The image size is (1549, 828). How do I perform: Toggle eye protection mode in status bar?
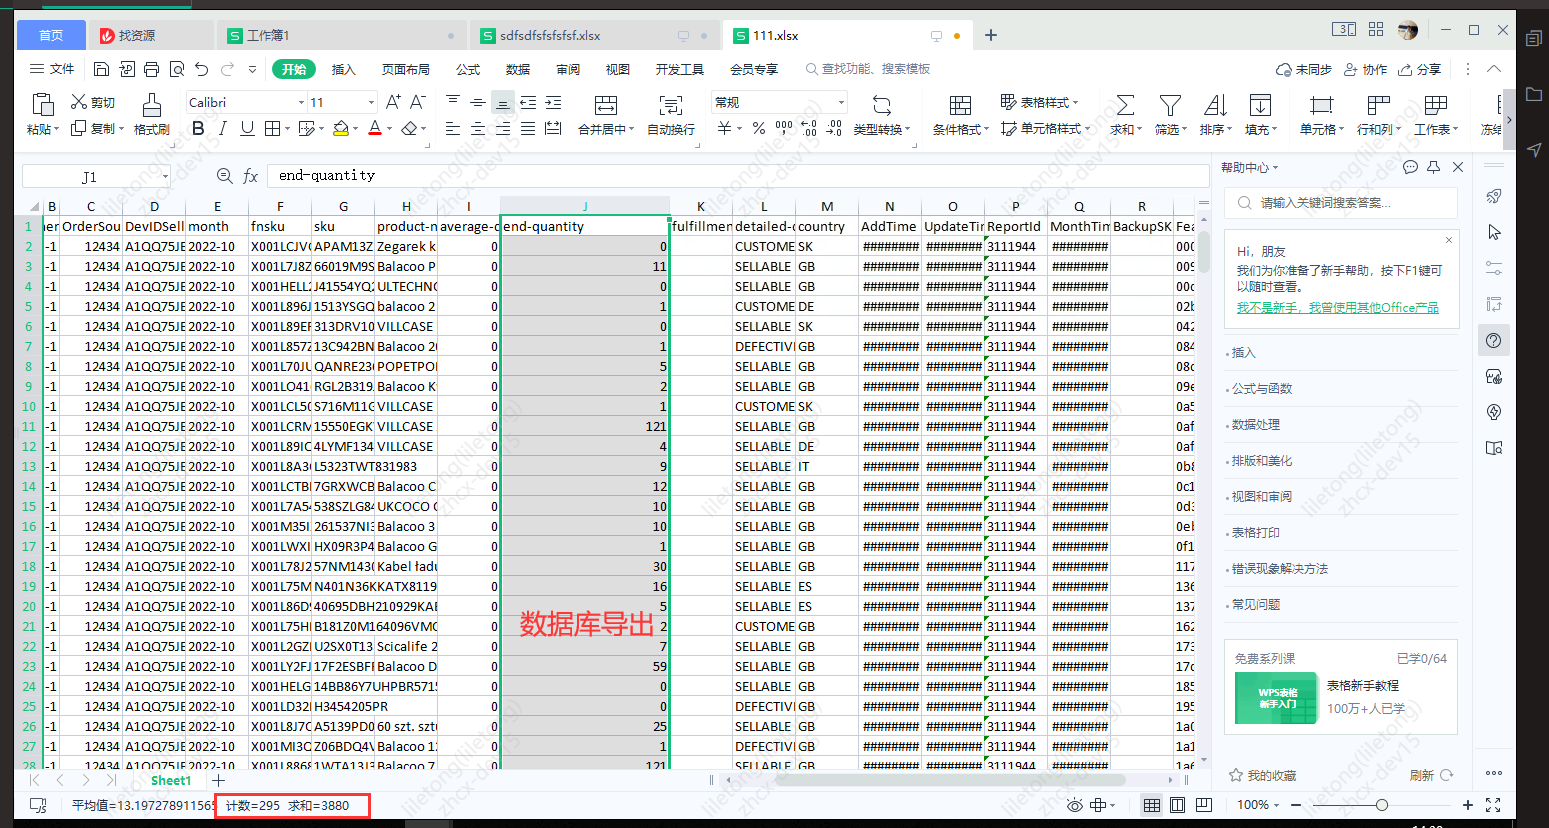coord(1075,805)
